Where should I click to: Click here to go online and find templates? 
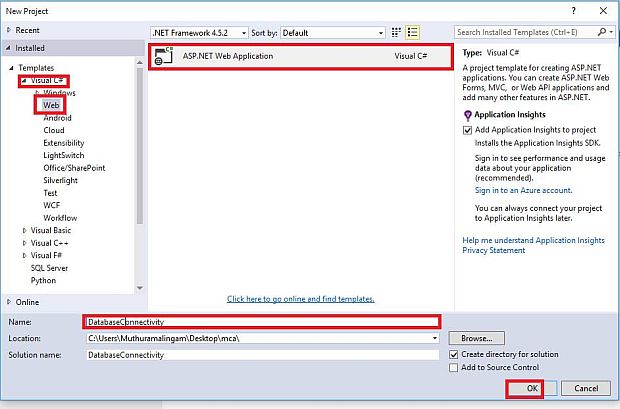click(x=301, y=299)
